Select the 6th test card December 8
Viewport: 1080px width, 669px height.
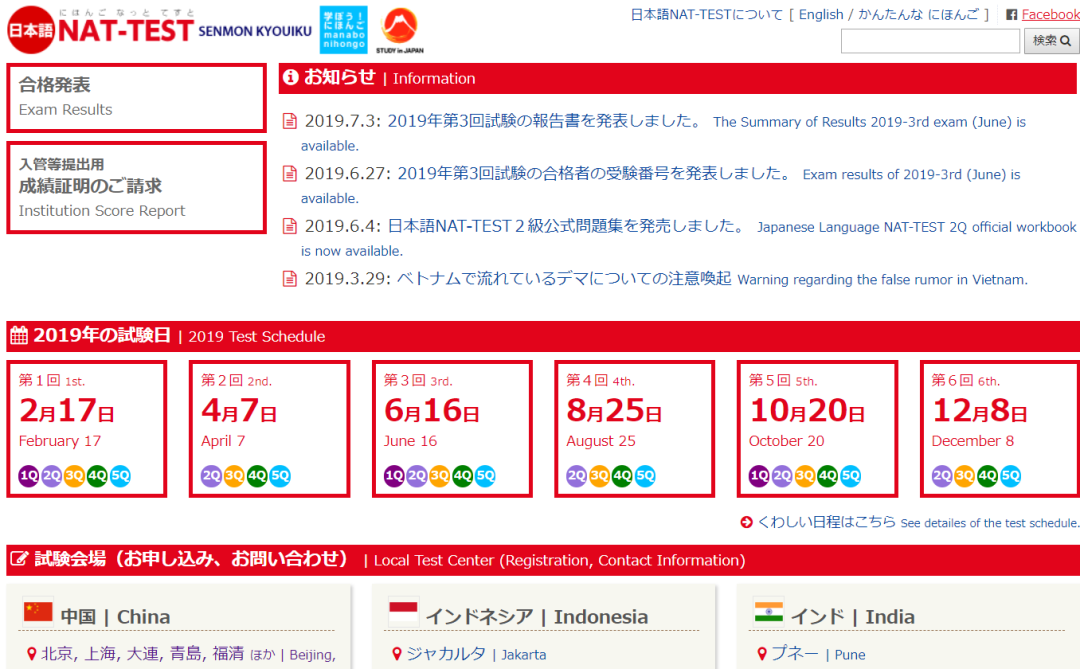pos(999,429)
